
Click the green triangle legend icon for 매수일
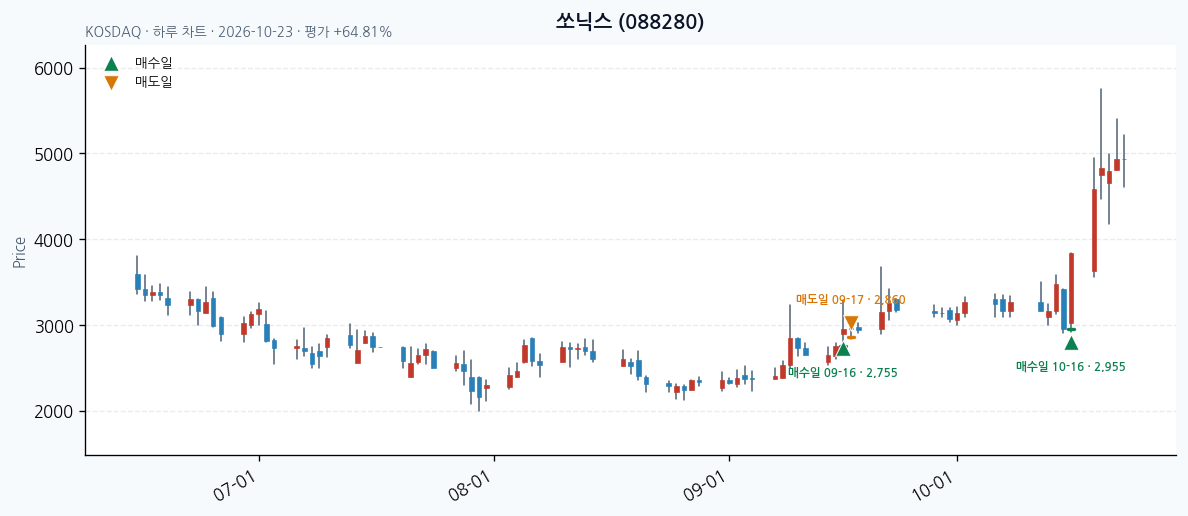coord(111,64)
